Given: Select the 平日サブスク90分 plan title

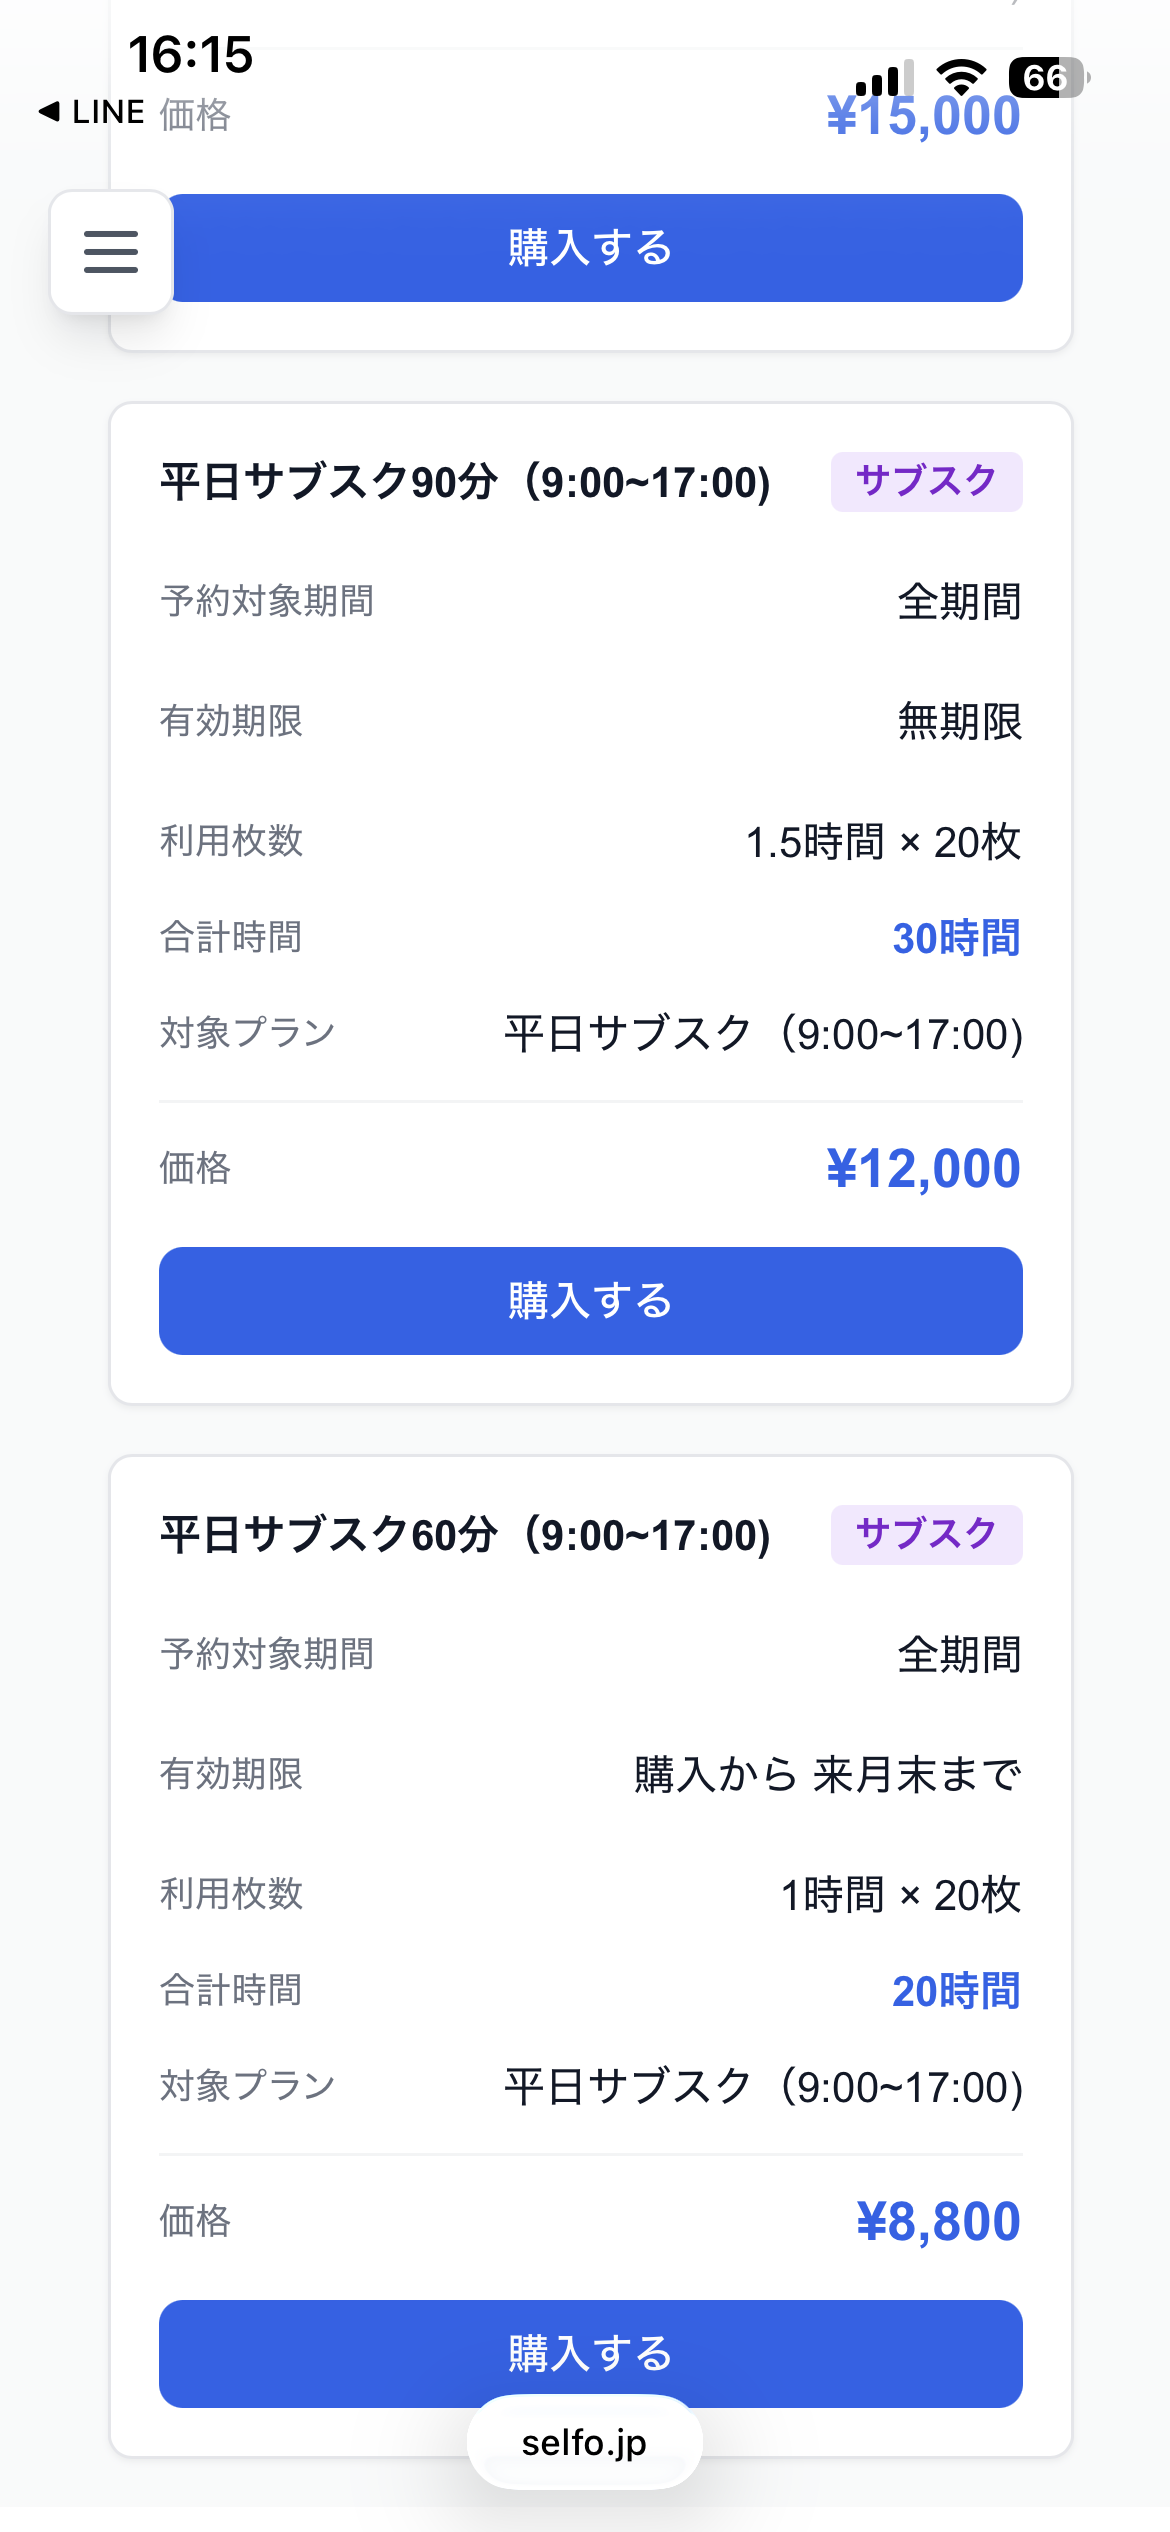Looking at the screenshot, I should click(465, 482).
